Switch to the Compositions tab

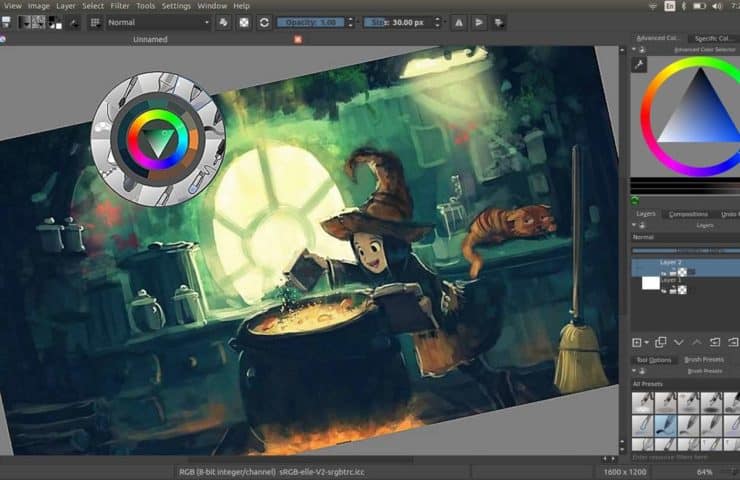tap(688, 214)
